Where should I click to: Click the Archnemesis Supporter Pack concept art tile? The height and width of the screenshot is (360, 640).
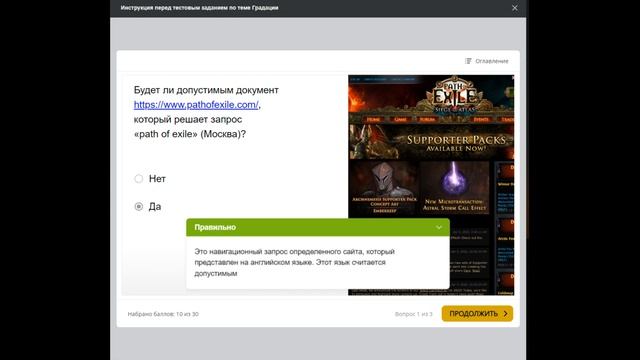pyautogui.click(x=384, y=187)
